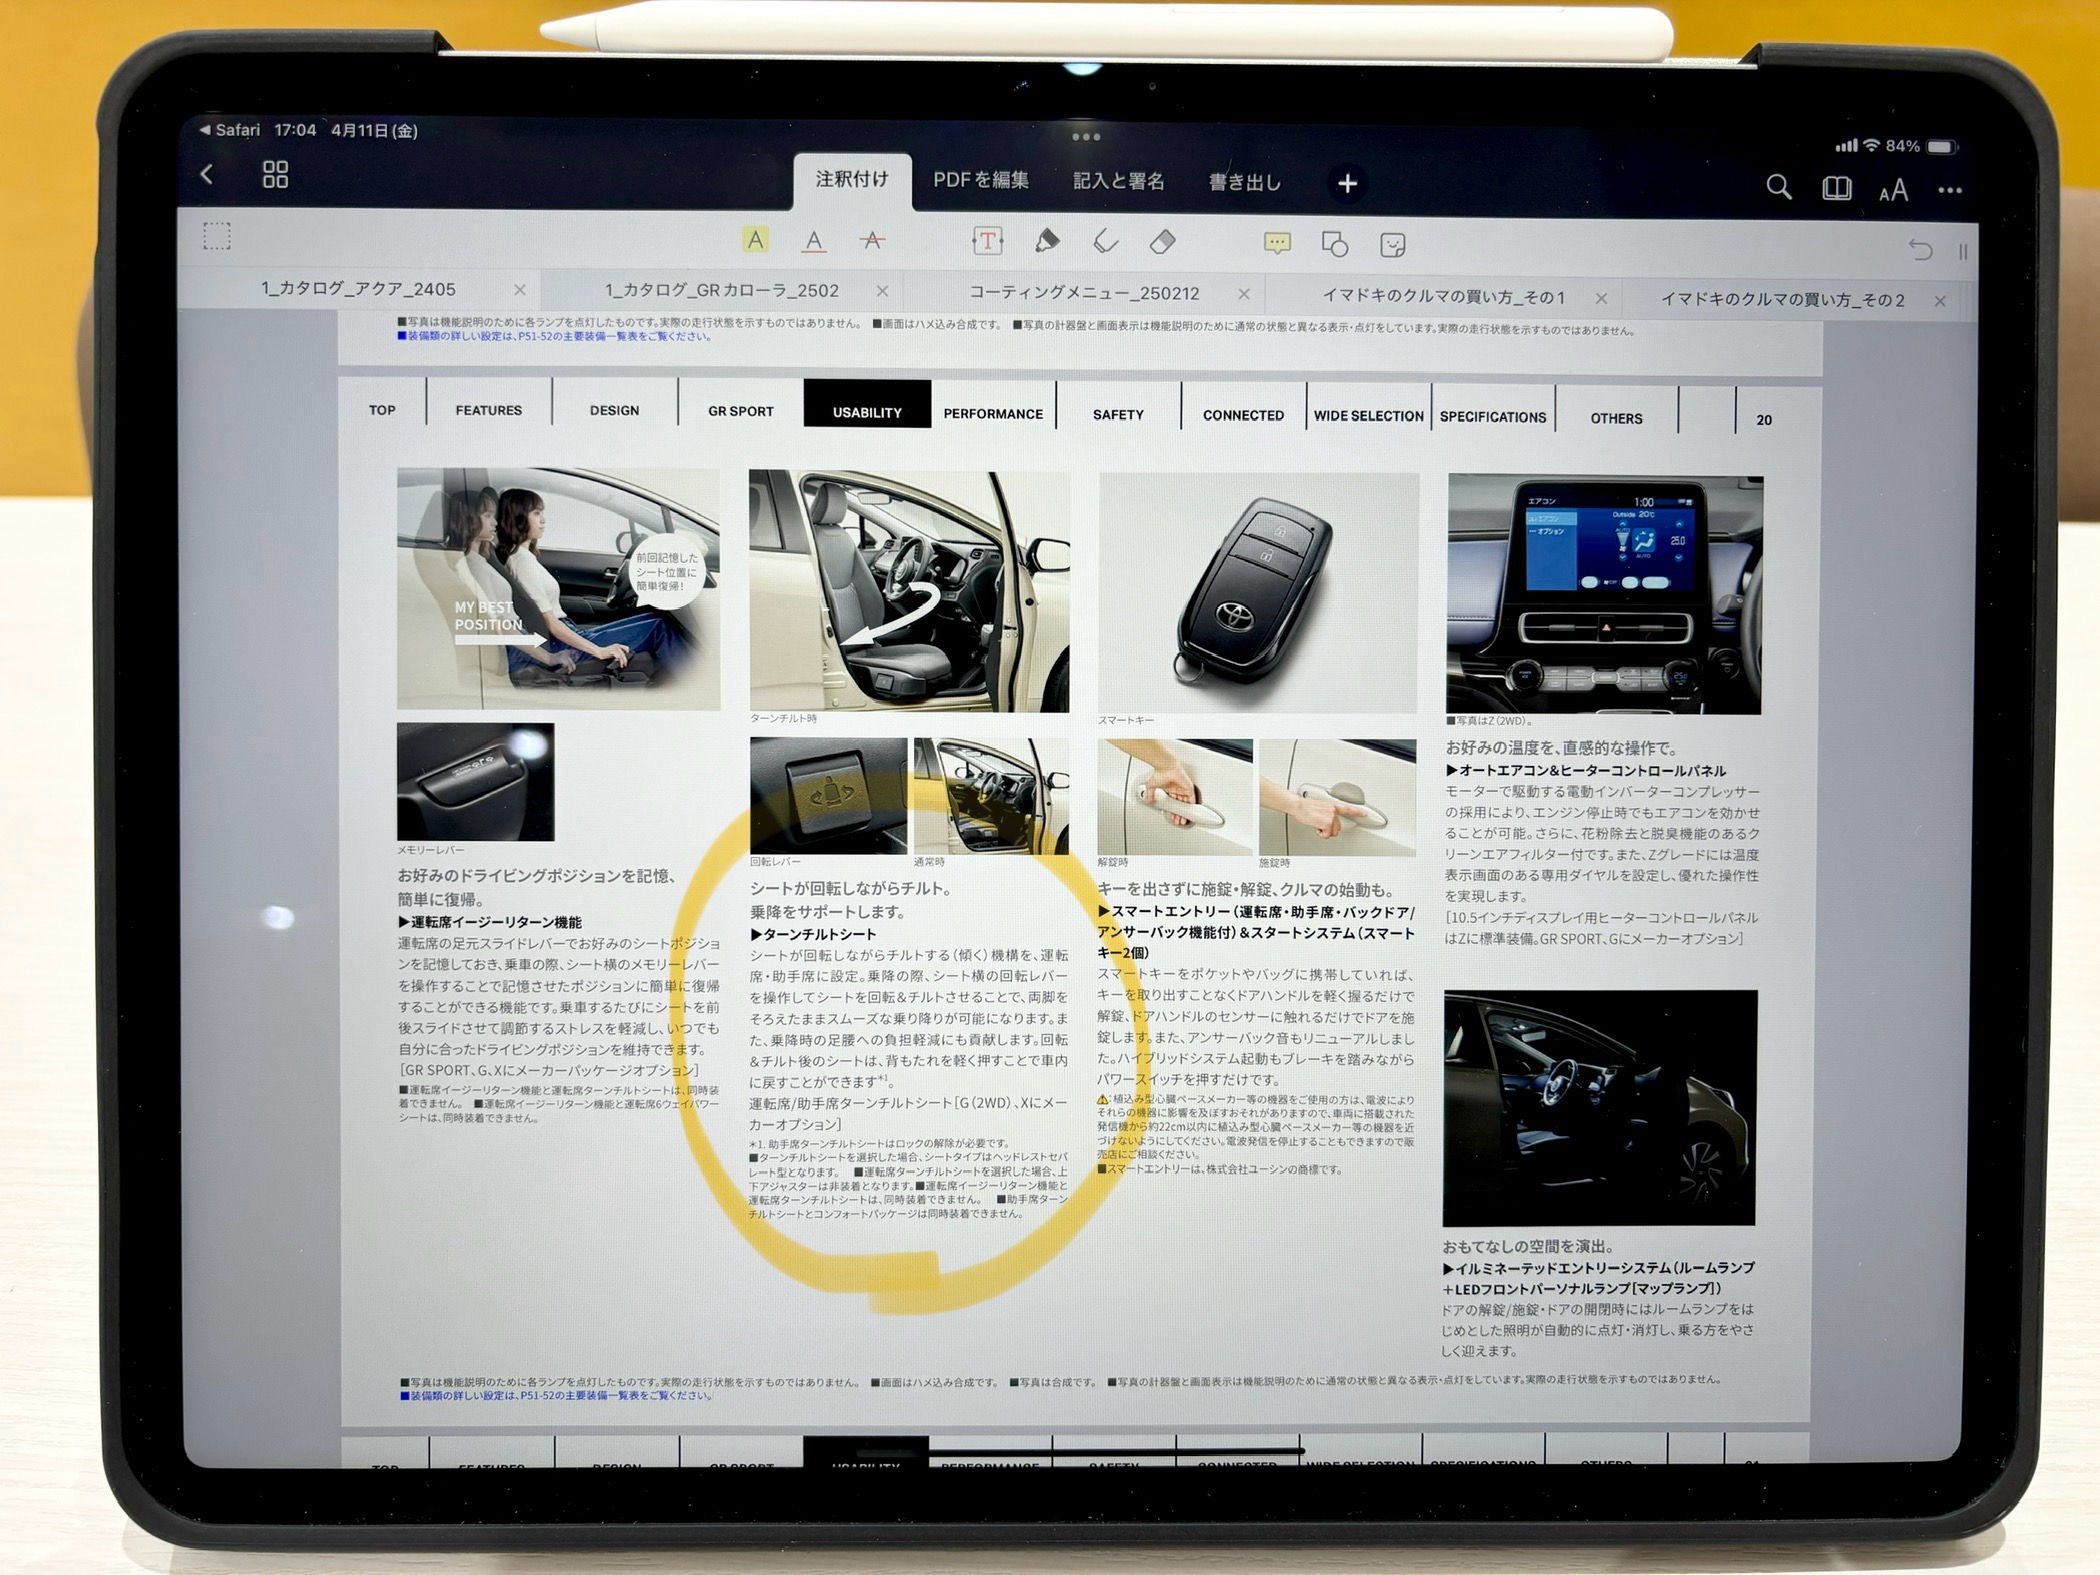Click the plus button to add tool tab
The height and width of the screenshot is (1575, 2100).
(x=1347, y=184)
